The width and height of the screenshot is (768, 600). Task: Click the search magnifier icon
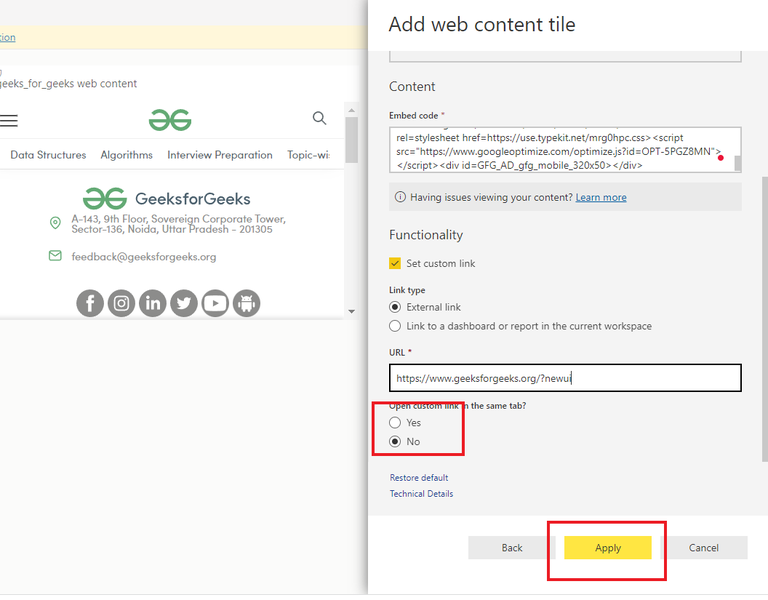click(x=319, y=118)
